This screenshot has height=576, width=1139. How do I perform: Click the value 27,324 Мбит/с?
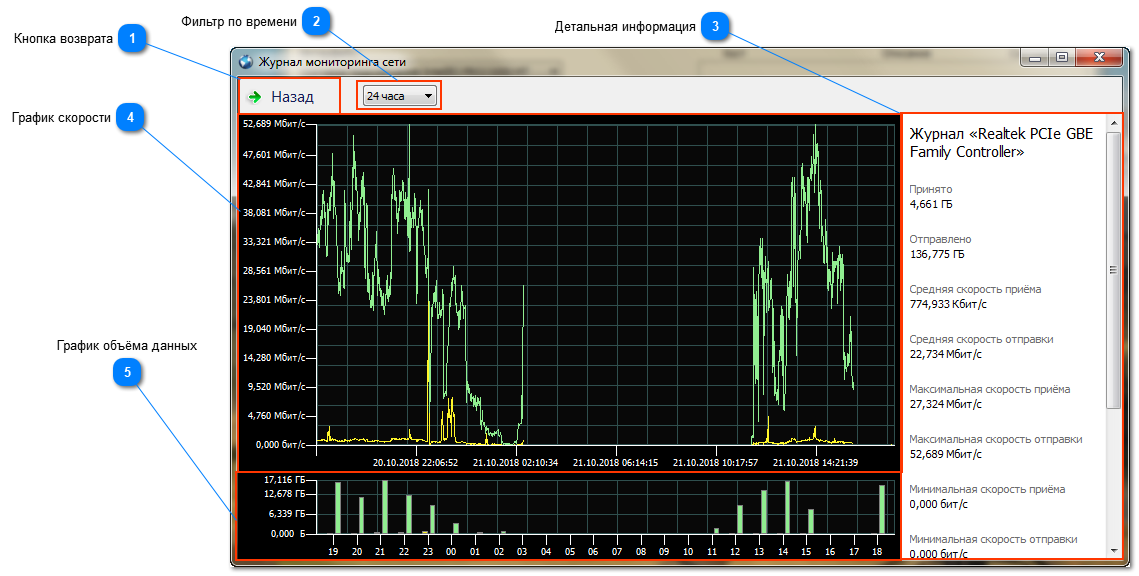(946, 405)
